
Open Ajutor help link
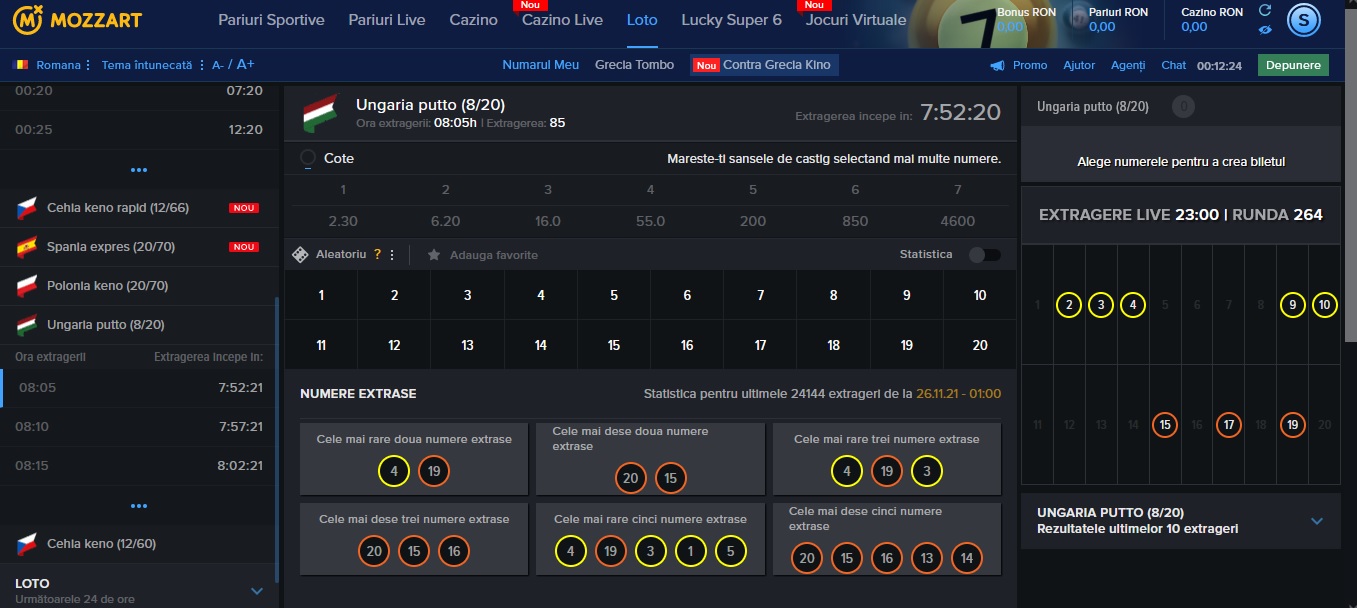coord(1079,65)
